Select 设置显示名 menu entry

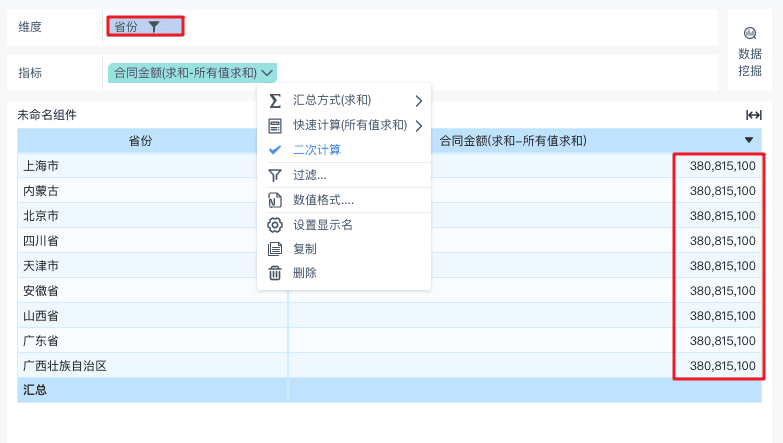(x=322, y=225)
